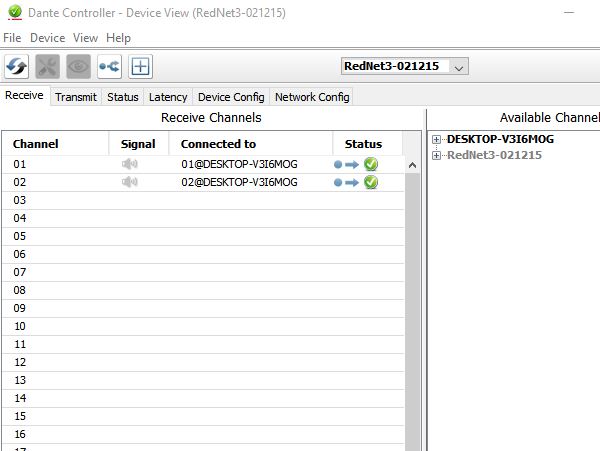Click the Status column header

[368, 144]
